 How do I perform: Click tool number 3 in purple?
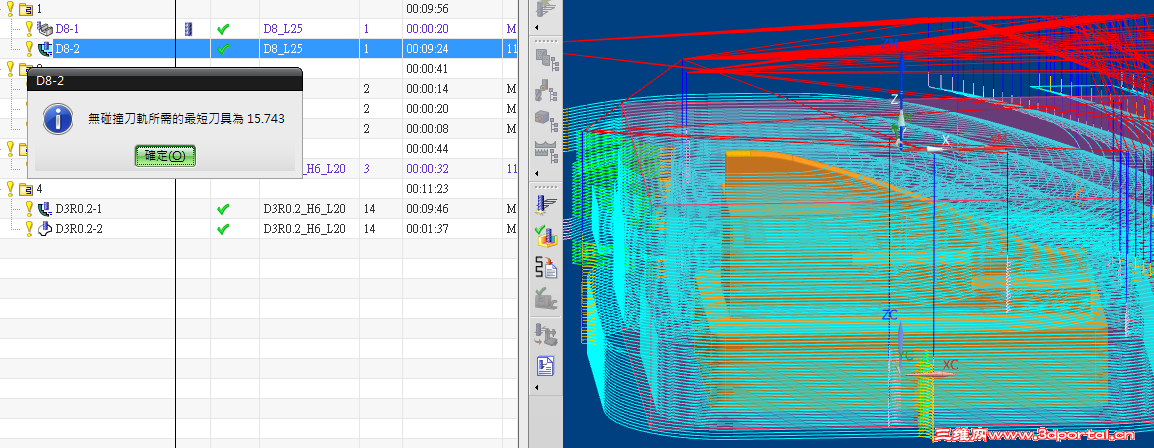coord(367,168)
